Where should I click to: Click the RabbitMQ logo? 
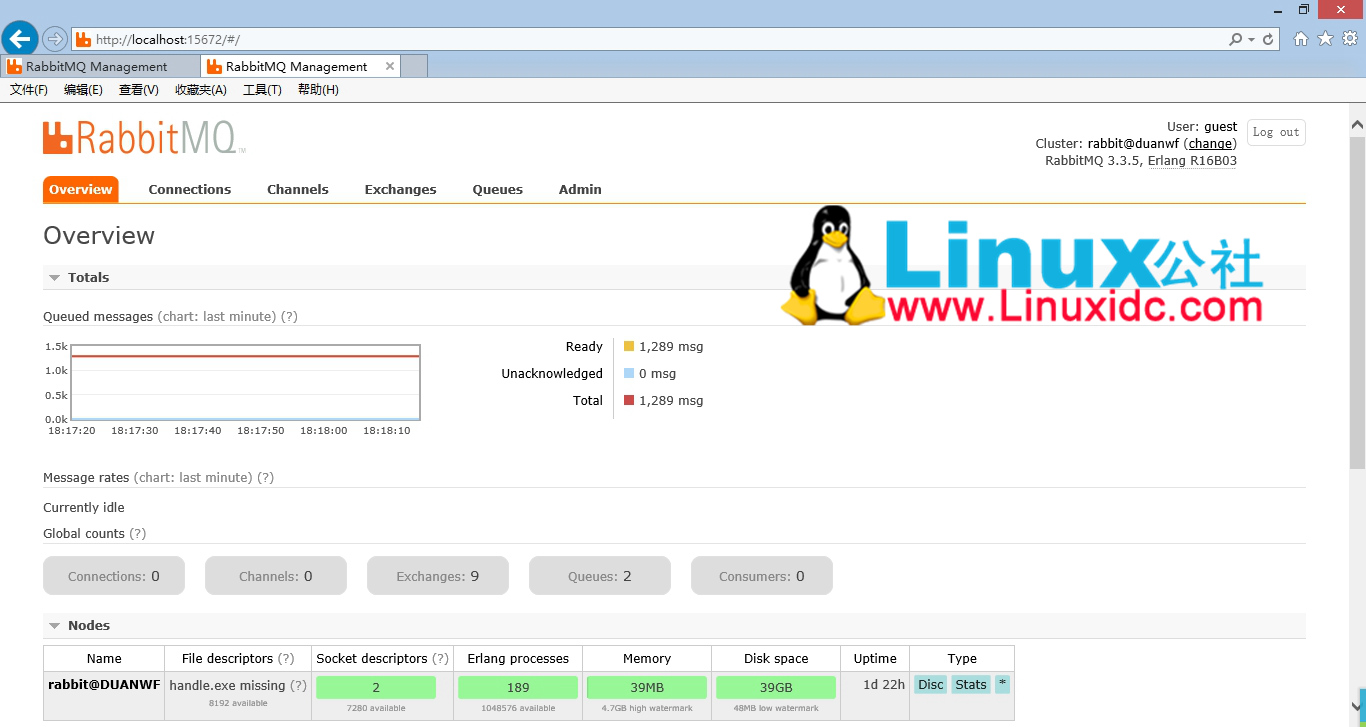click(144, 137)
